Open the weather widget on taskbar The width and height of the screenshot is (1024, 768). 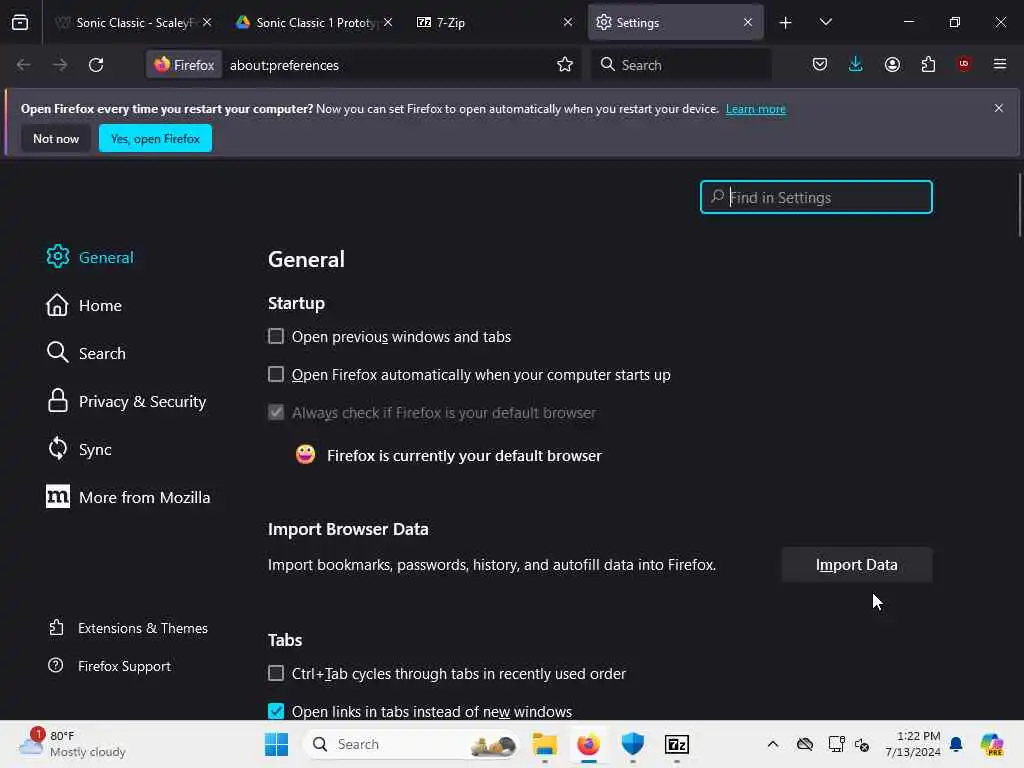(72, 744)
